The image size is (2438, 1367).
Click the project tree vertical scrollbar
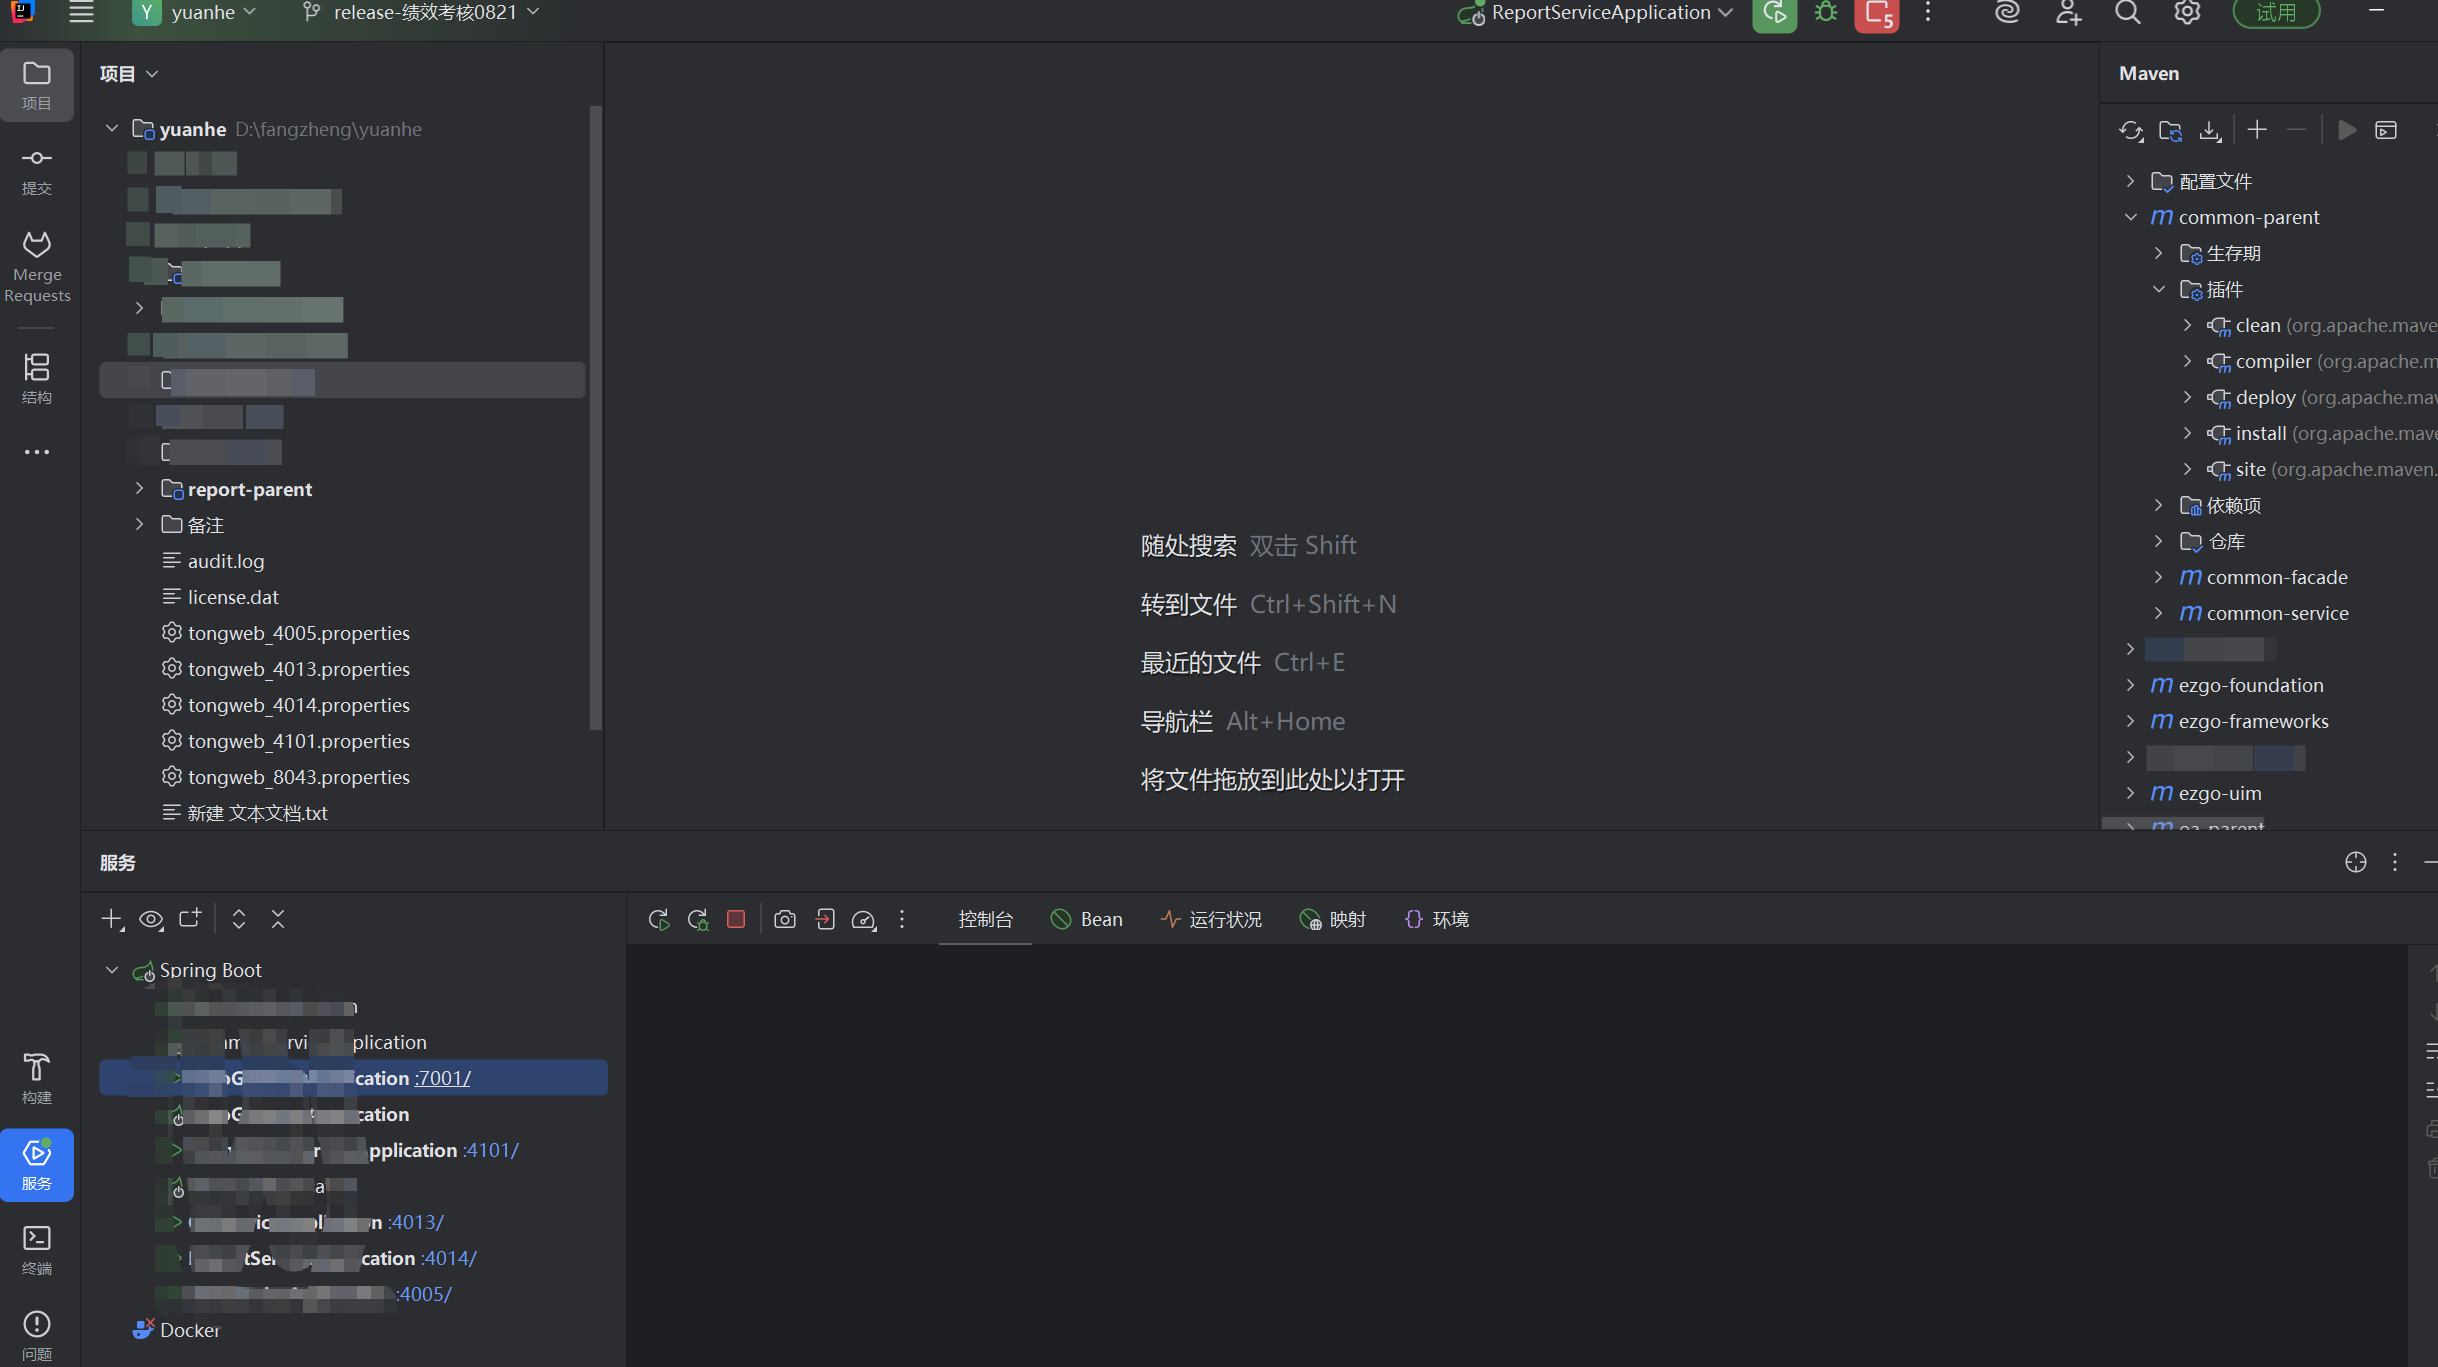(x=595, y=417)
